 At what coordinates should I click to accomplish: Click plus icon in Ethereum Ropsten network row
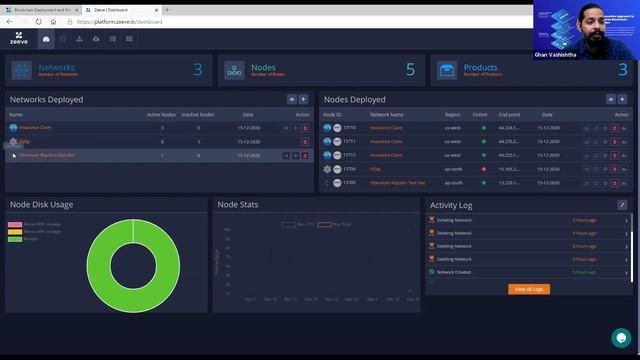296,156
